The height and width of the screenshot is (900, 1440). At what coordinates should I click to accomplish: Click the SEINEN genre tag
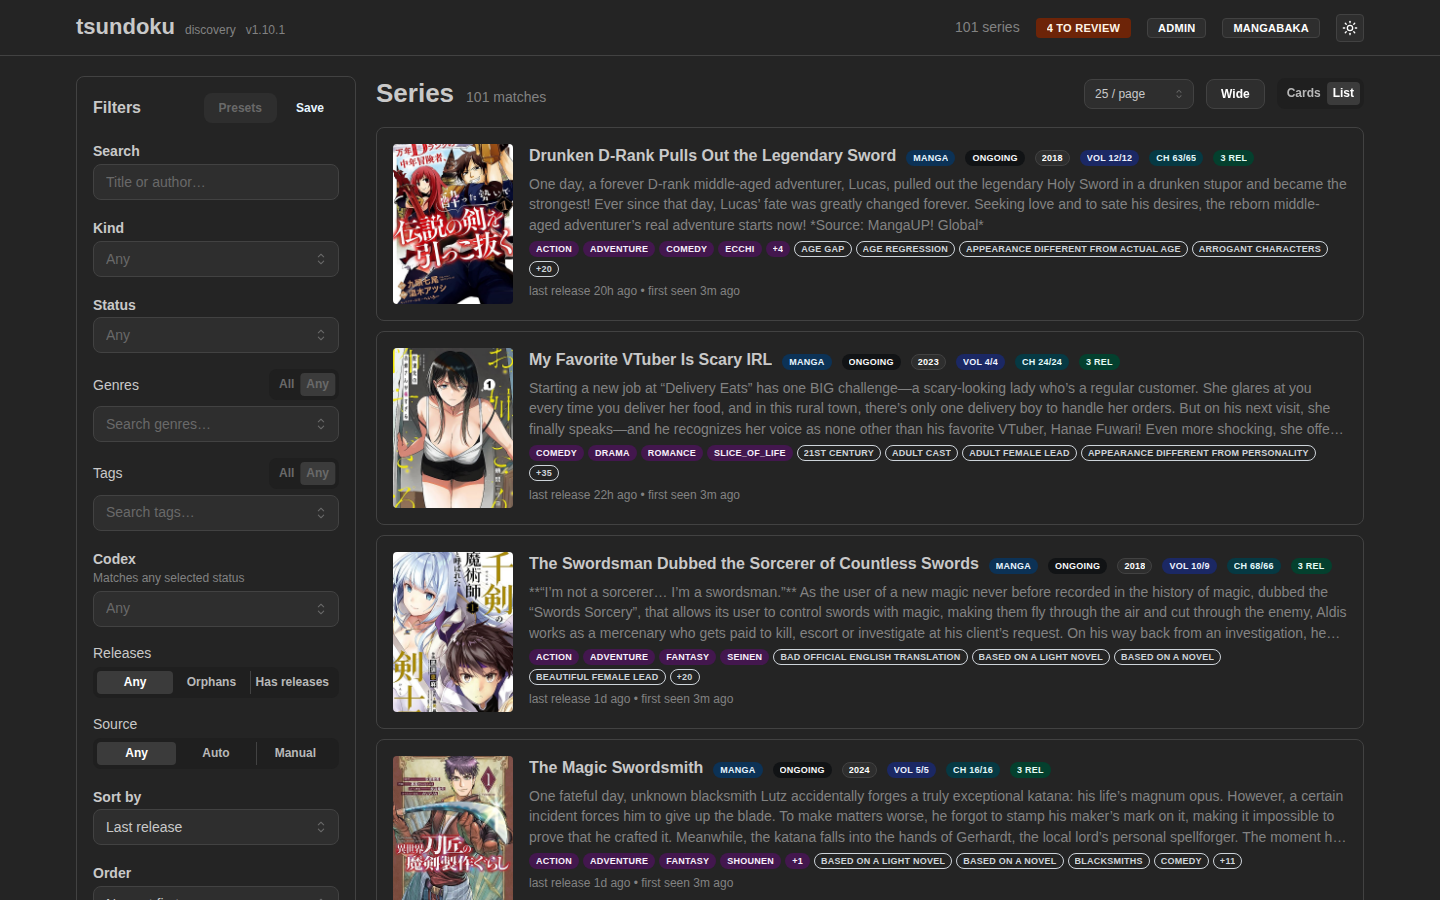pyautogui.click(x=745, y=657)
